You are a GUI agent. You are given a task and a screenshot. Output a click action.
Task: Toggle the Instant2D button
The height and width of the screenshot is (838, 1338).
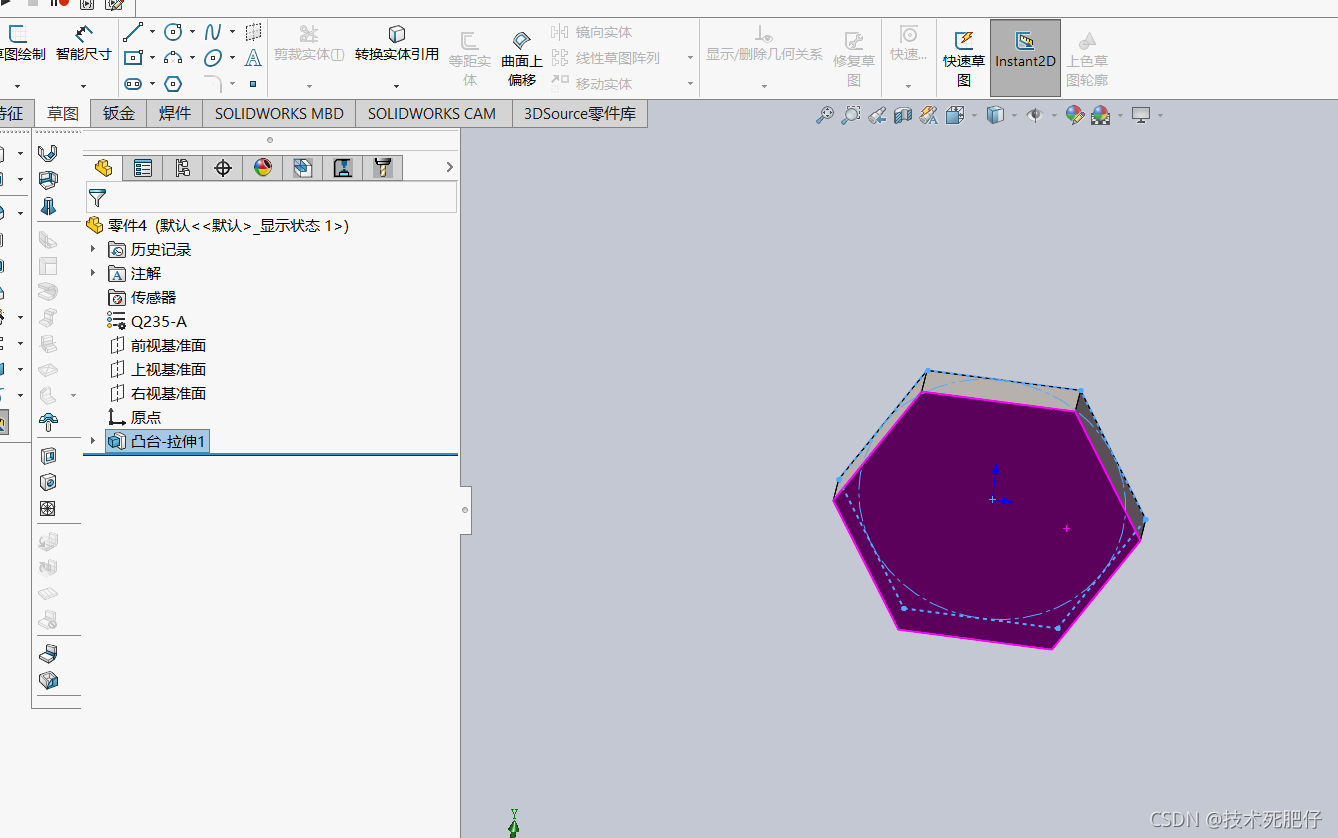pos(1025,58)
